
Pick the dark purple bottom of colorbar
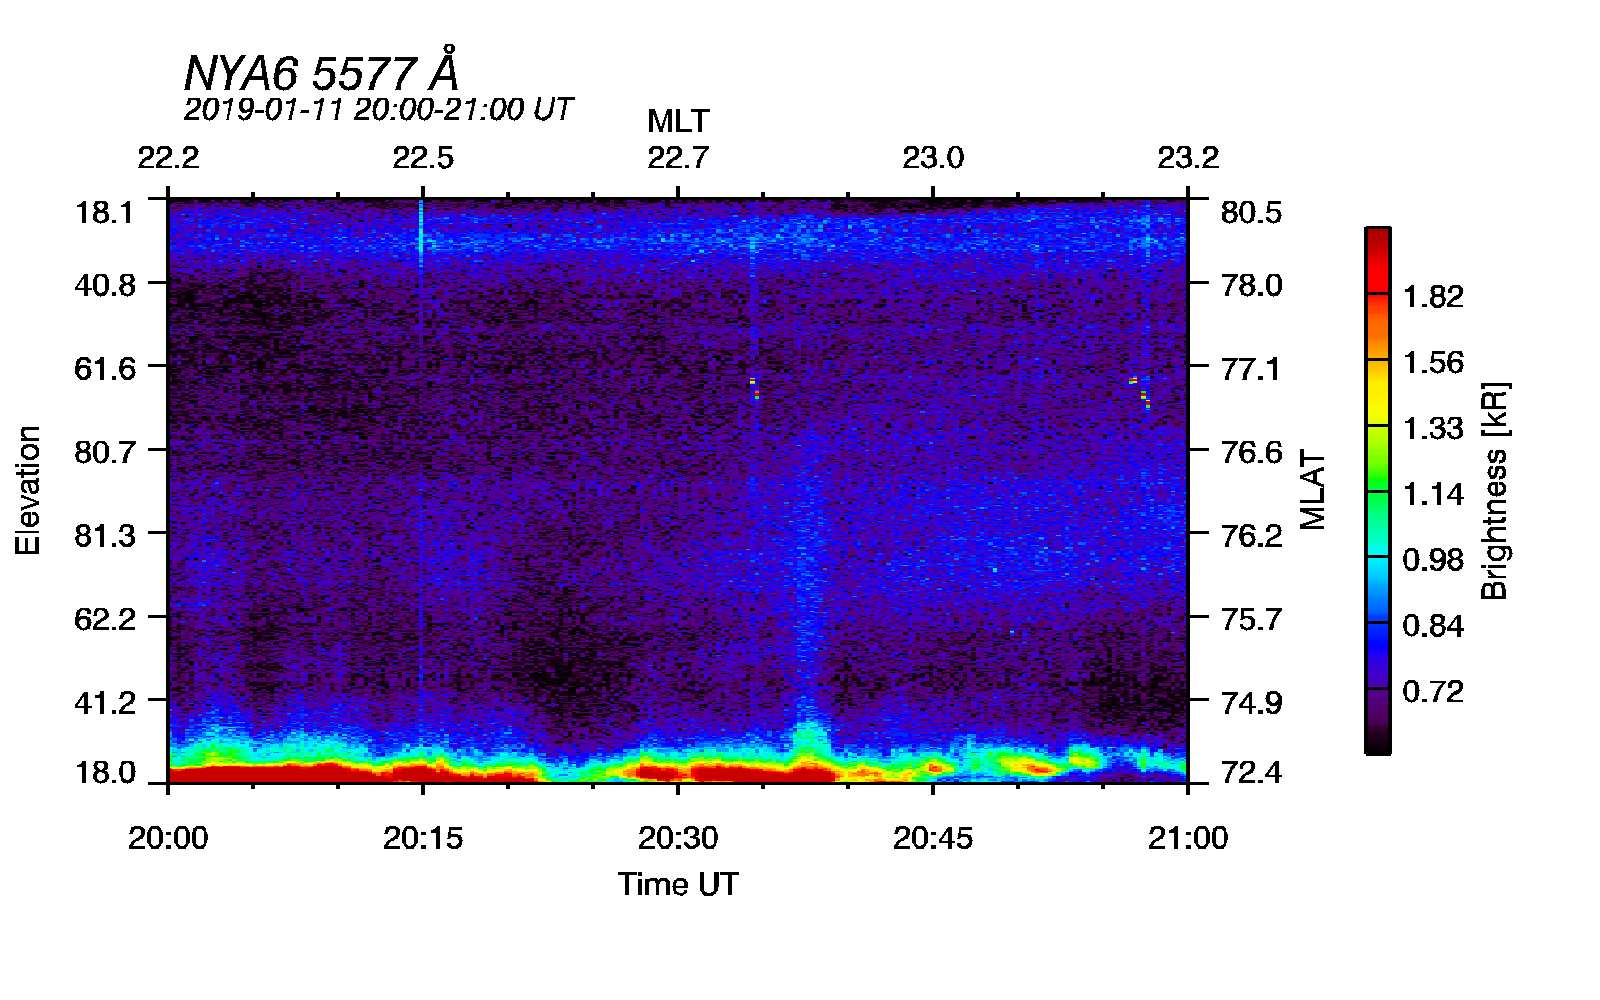[1377, 720]
